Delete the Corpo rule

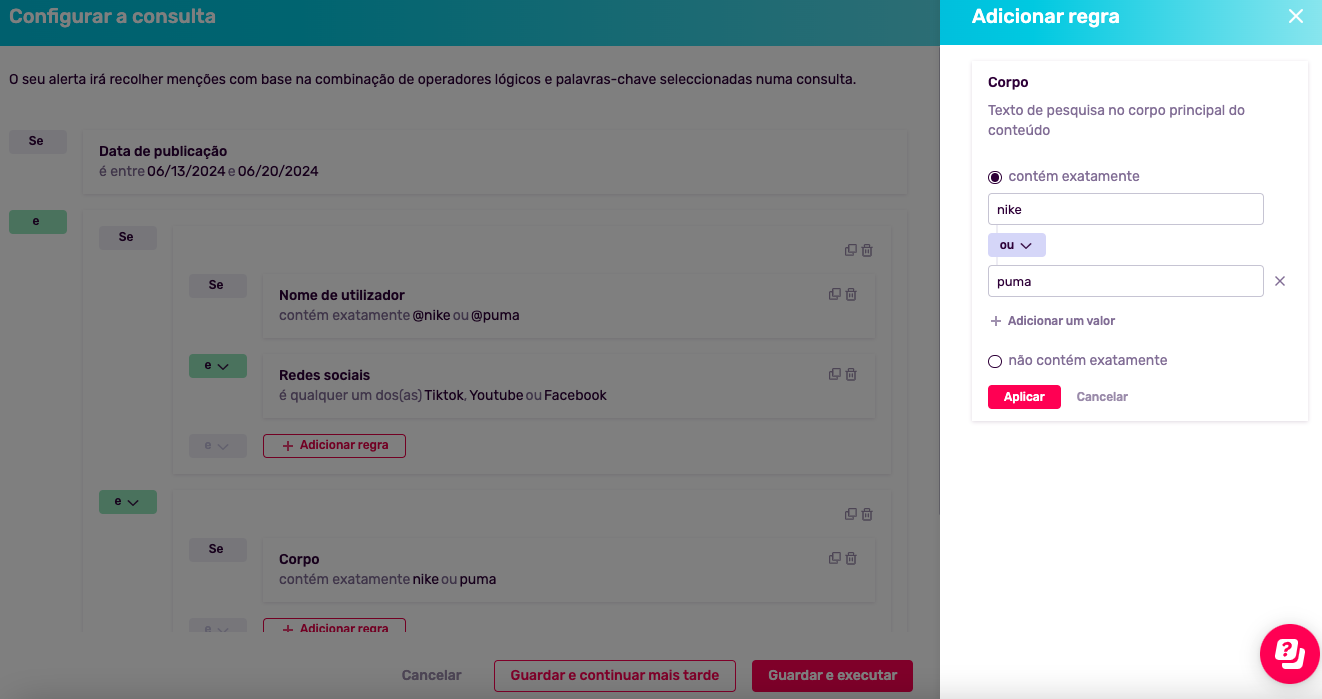[851, 558]
